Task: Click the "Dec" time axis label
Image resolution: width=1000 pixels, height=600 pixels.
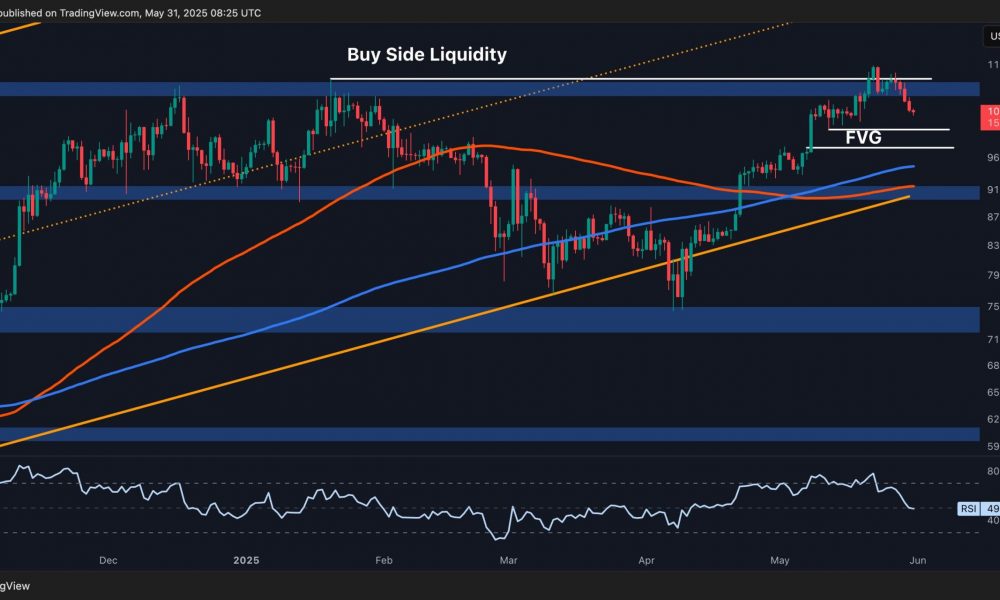Action: coord(108,560)
